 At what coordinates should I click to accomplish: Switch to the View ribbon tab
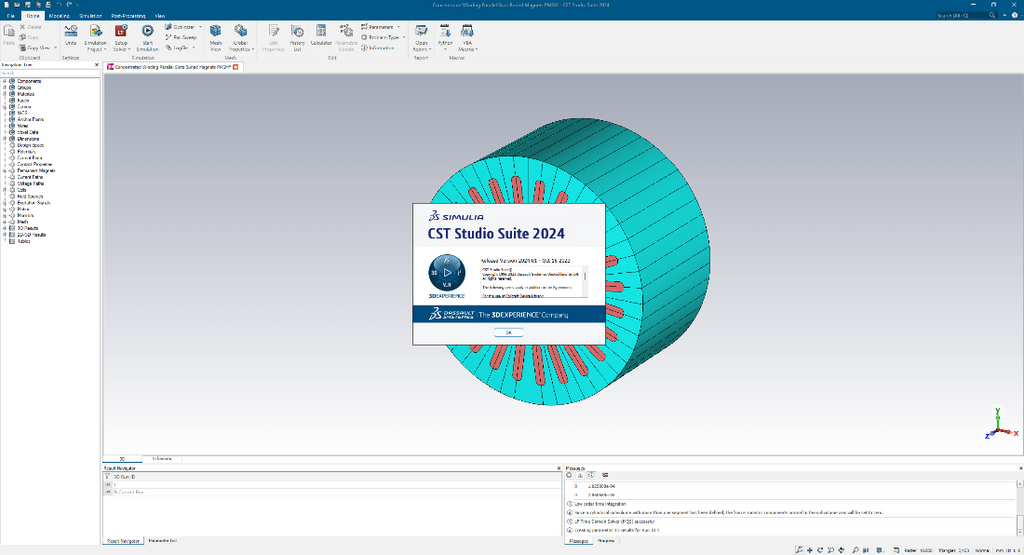160,16
